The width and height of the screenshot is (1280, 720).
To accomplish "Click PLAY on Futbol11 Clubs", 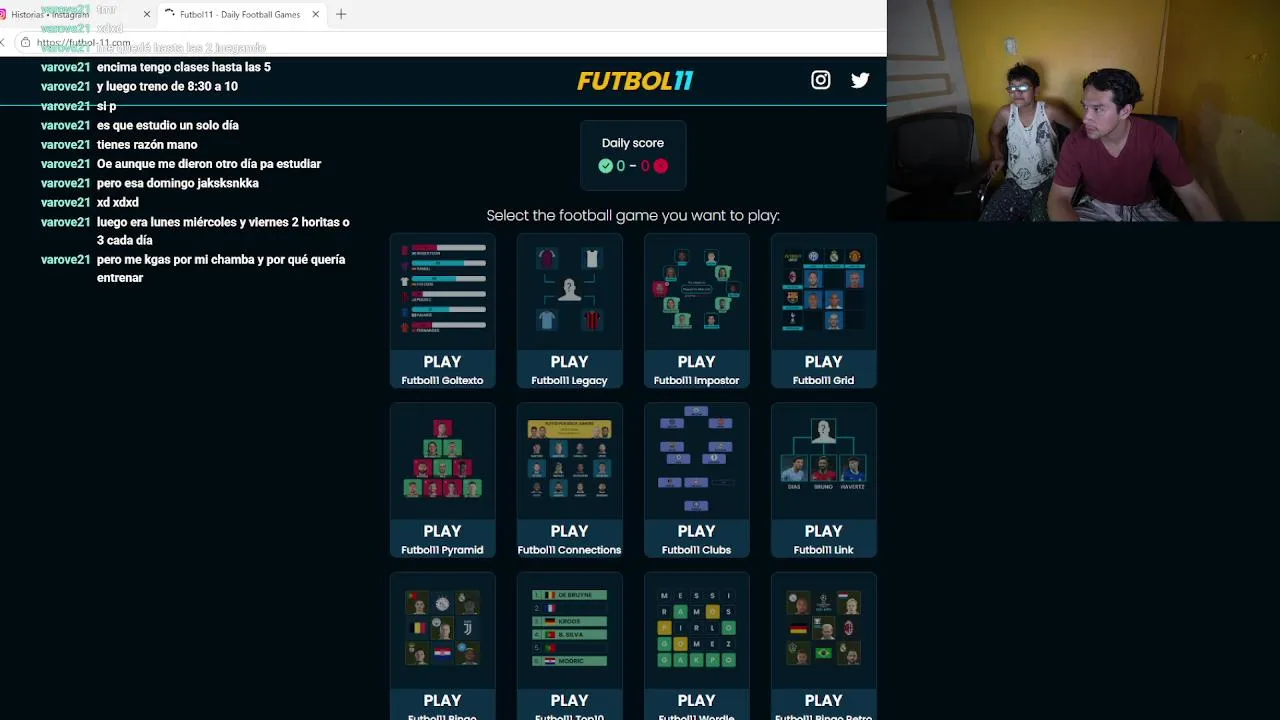I will coord(696,531).
